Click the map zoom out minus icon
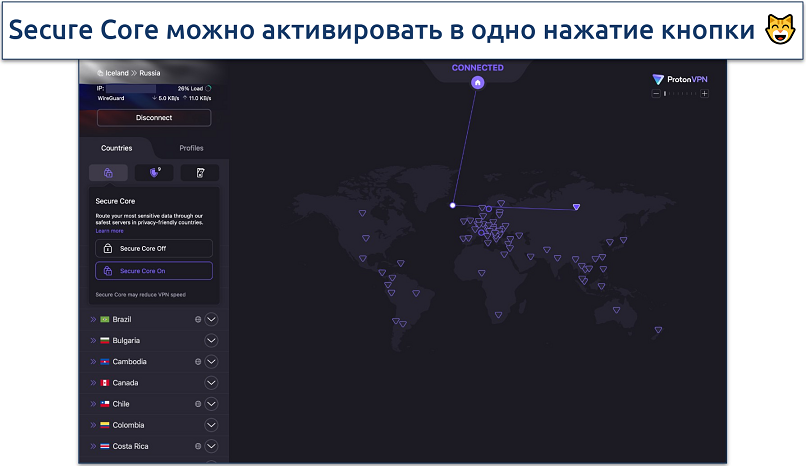This screenshot has width=806, height=466. pos(655,94)
